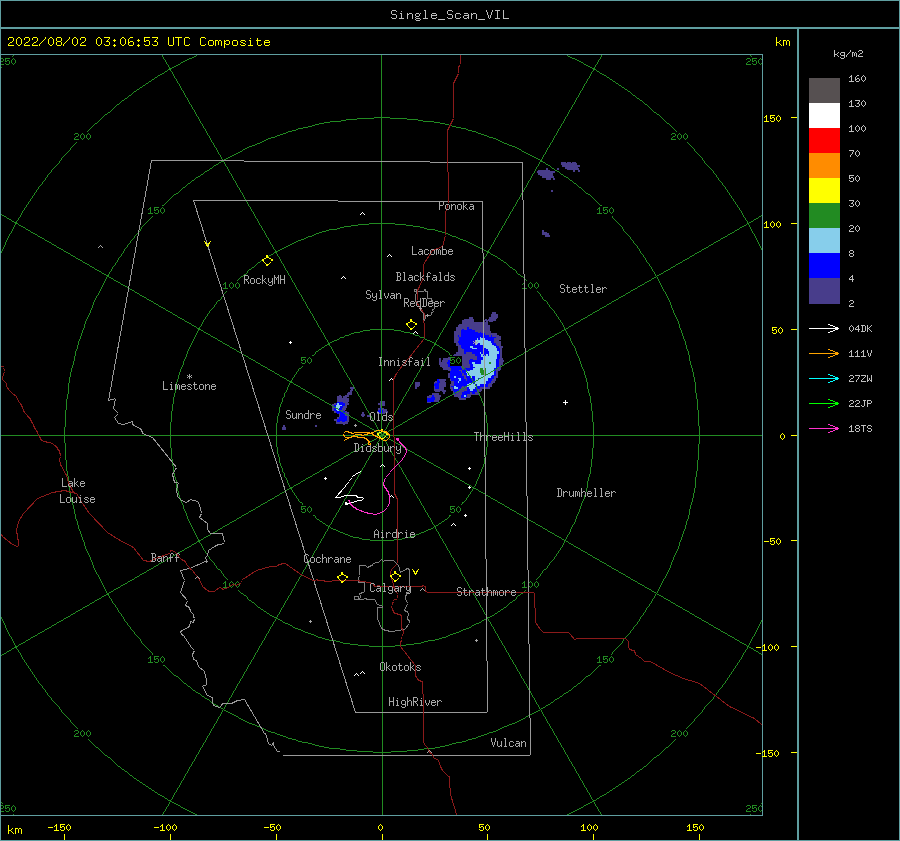The width and height of the screenshot is (900, 841).
Task: Select the purple 2-4 legend color swatch
Action: [824, 291]
